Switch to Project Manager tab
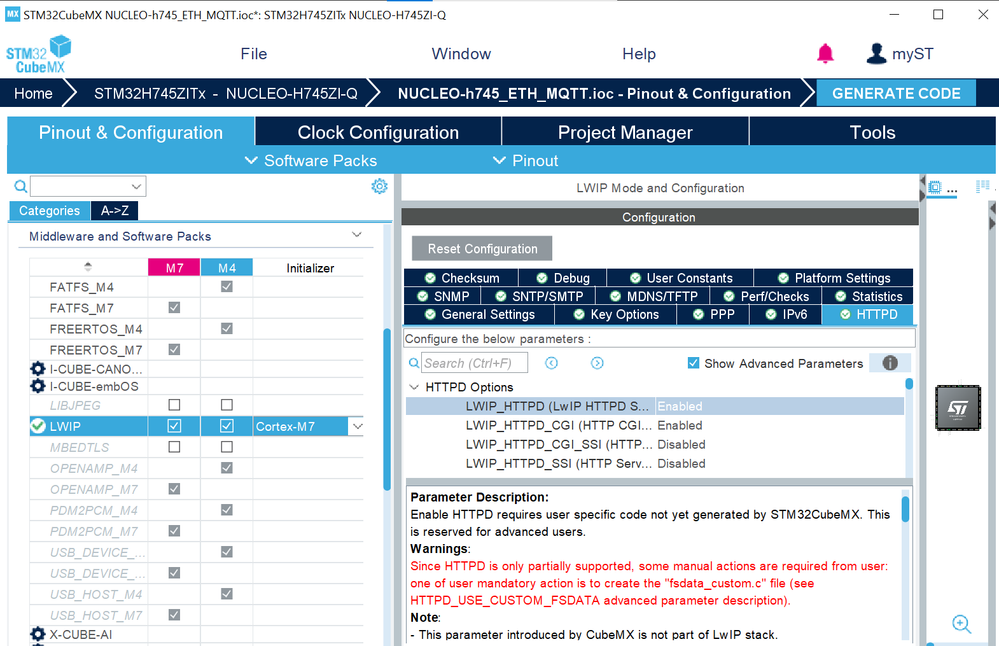Screen dimensions: 999x646 (x=625, y=133)
